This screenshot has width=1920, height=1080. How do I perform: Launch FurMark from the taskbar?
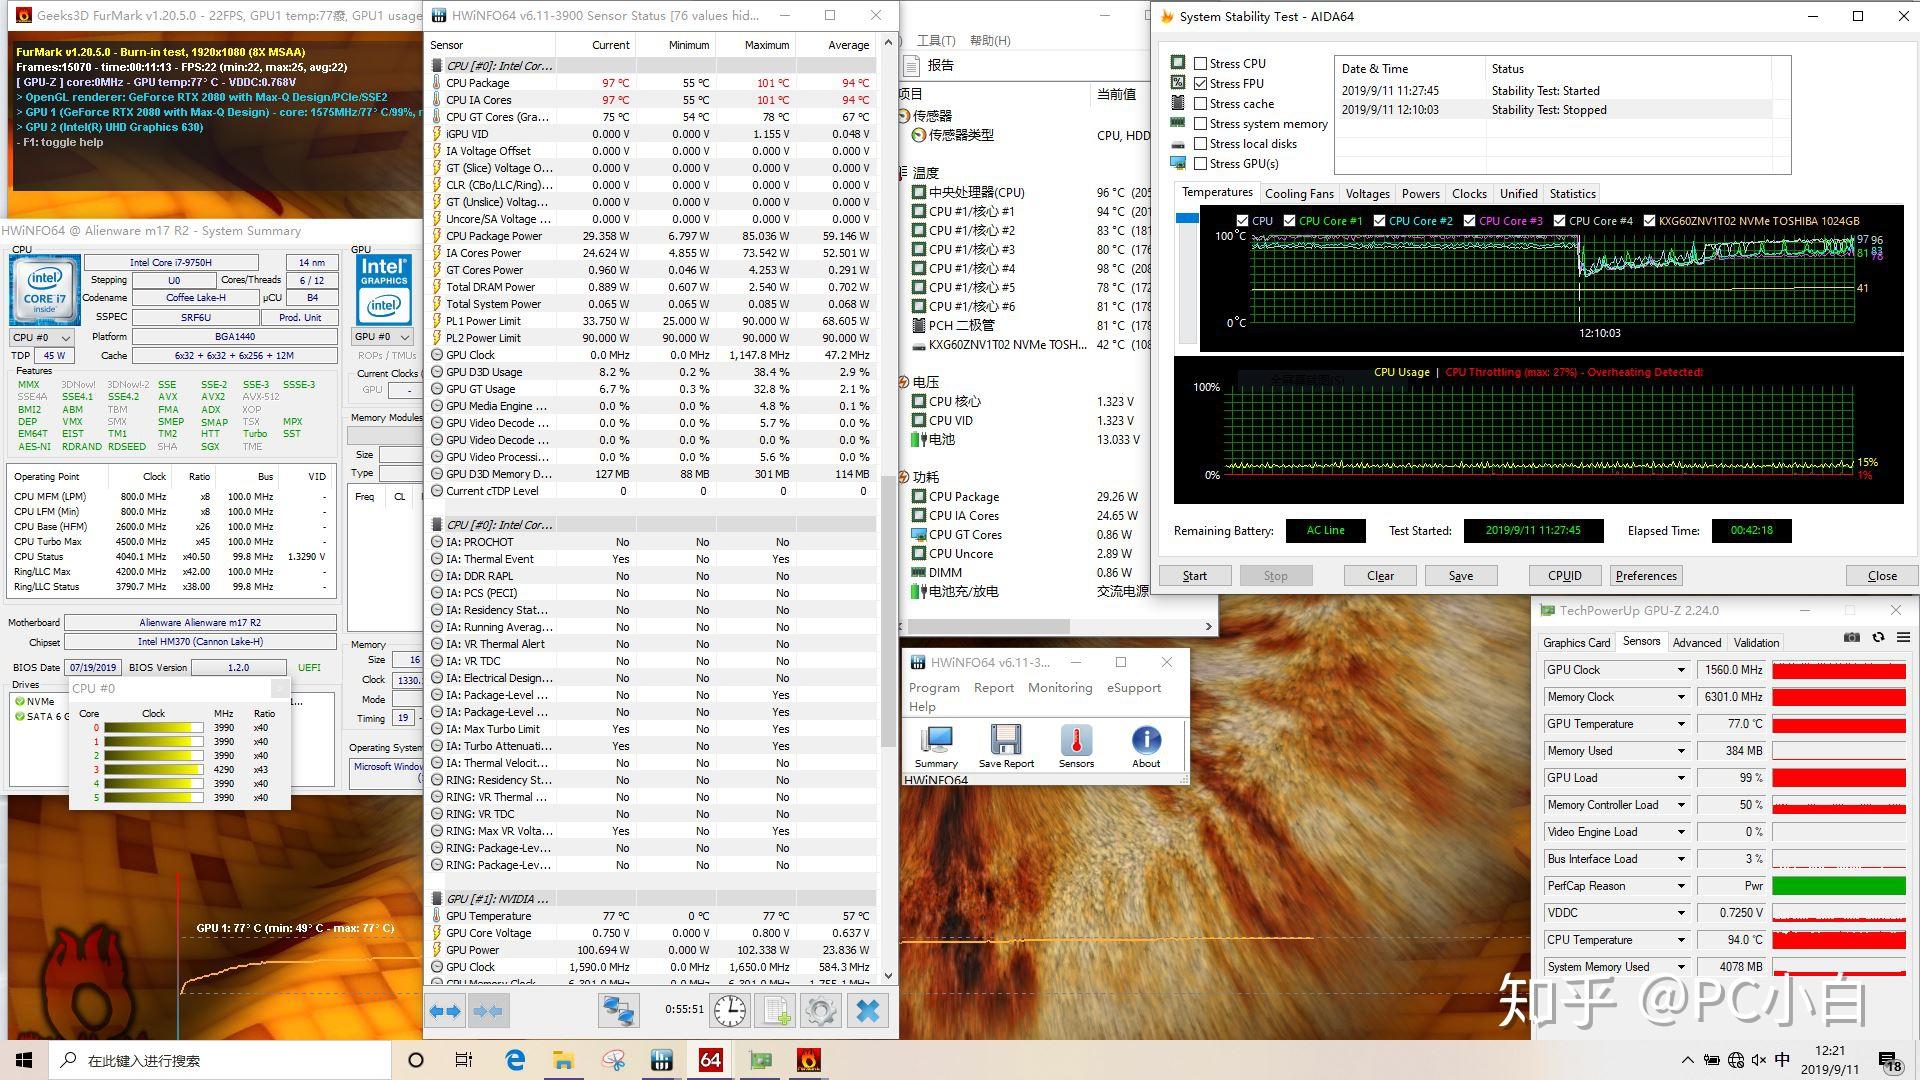808,1059
